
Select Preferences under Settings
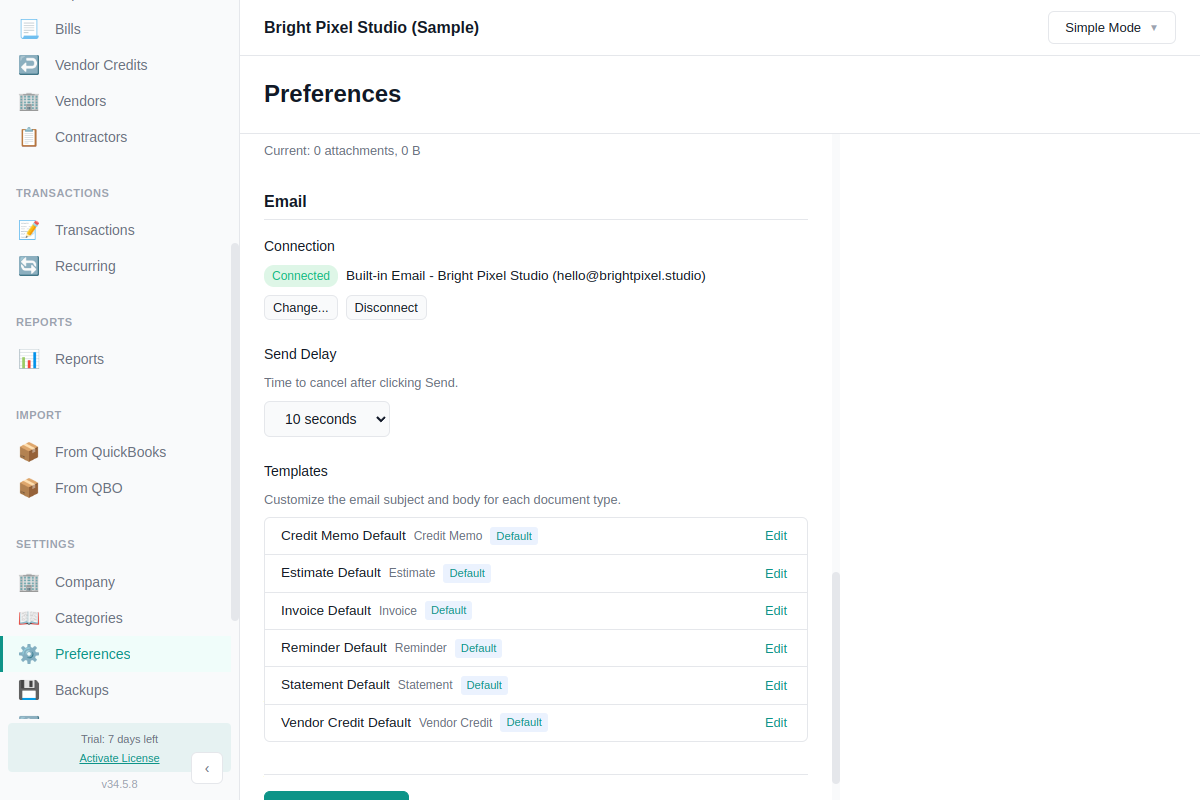pyautogui.click(x=90, y=653)
